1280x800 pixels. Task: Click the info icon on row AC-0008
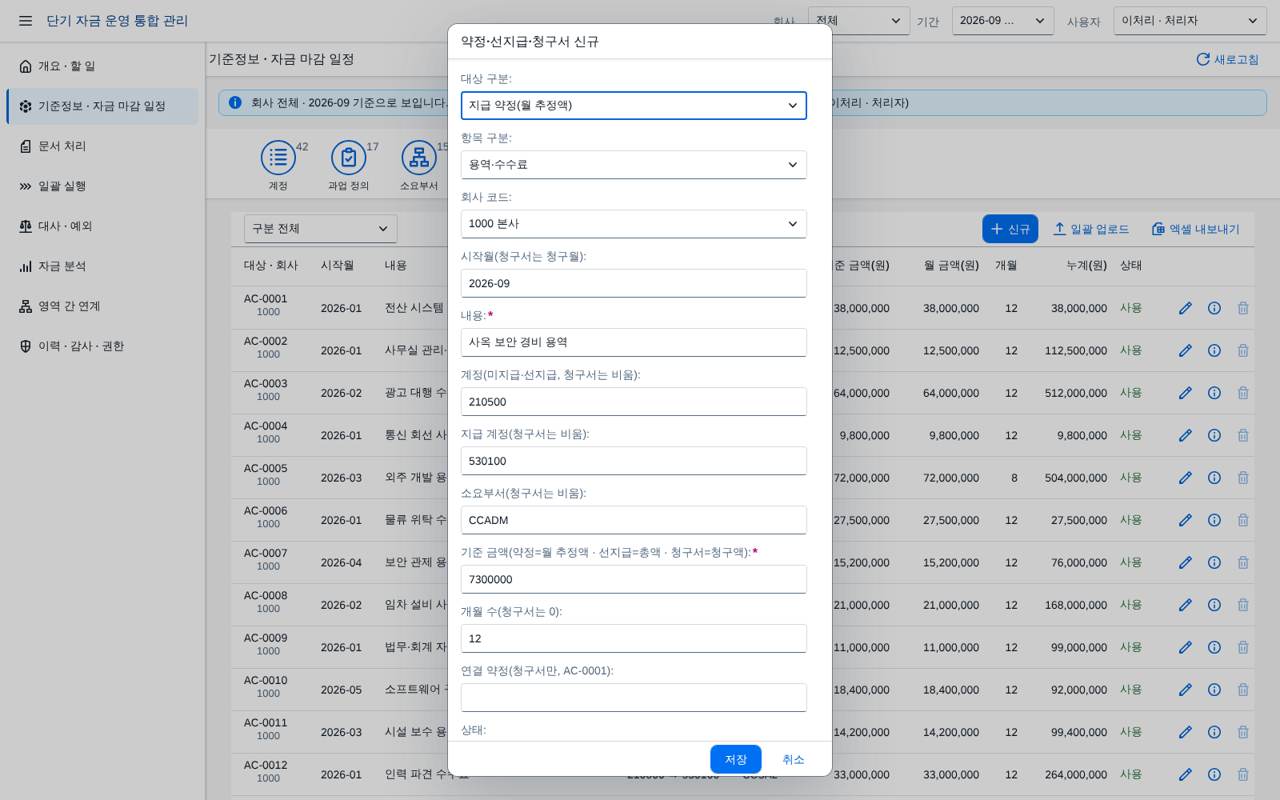[x=1214, y=605]
